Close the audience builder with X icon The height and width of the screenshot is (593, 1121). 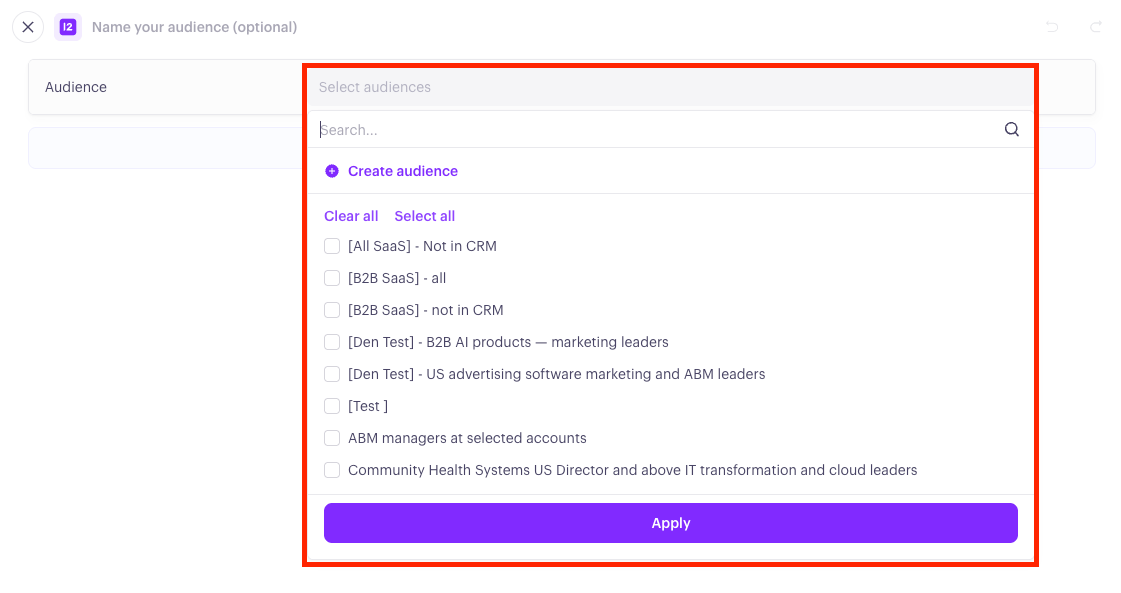[28, 27]
